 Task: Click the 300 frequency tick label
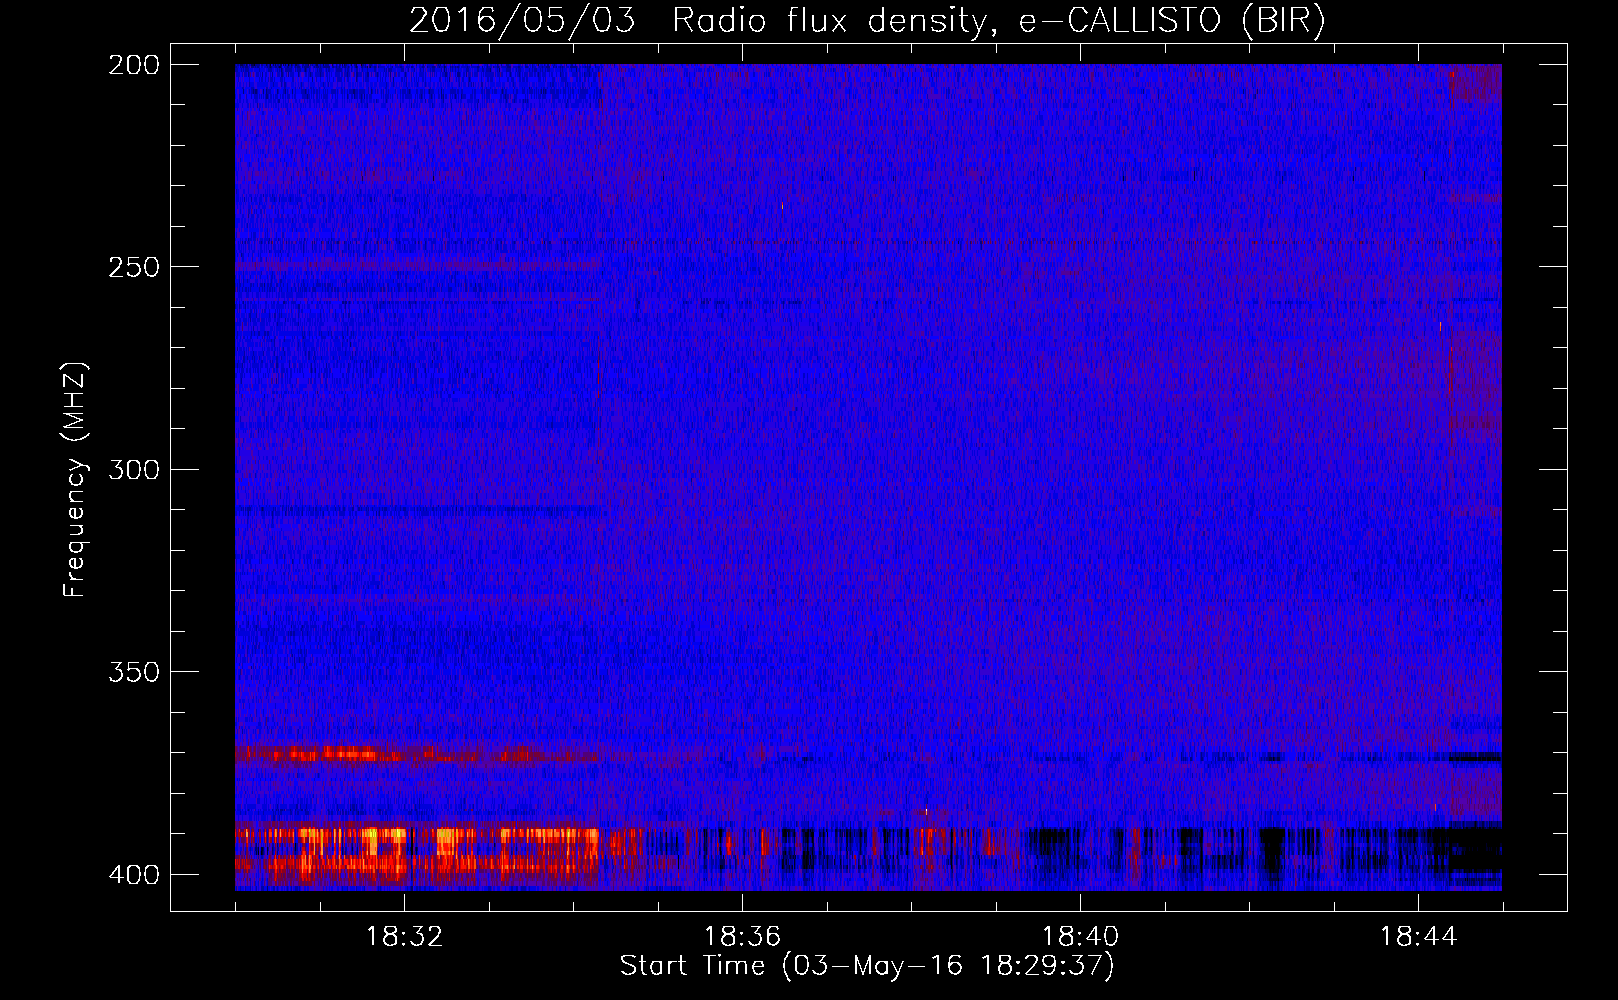pyautogui.click(x=134, y=469)
